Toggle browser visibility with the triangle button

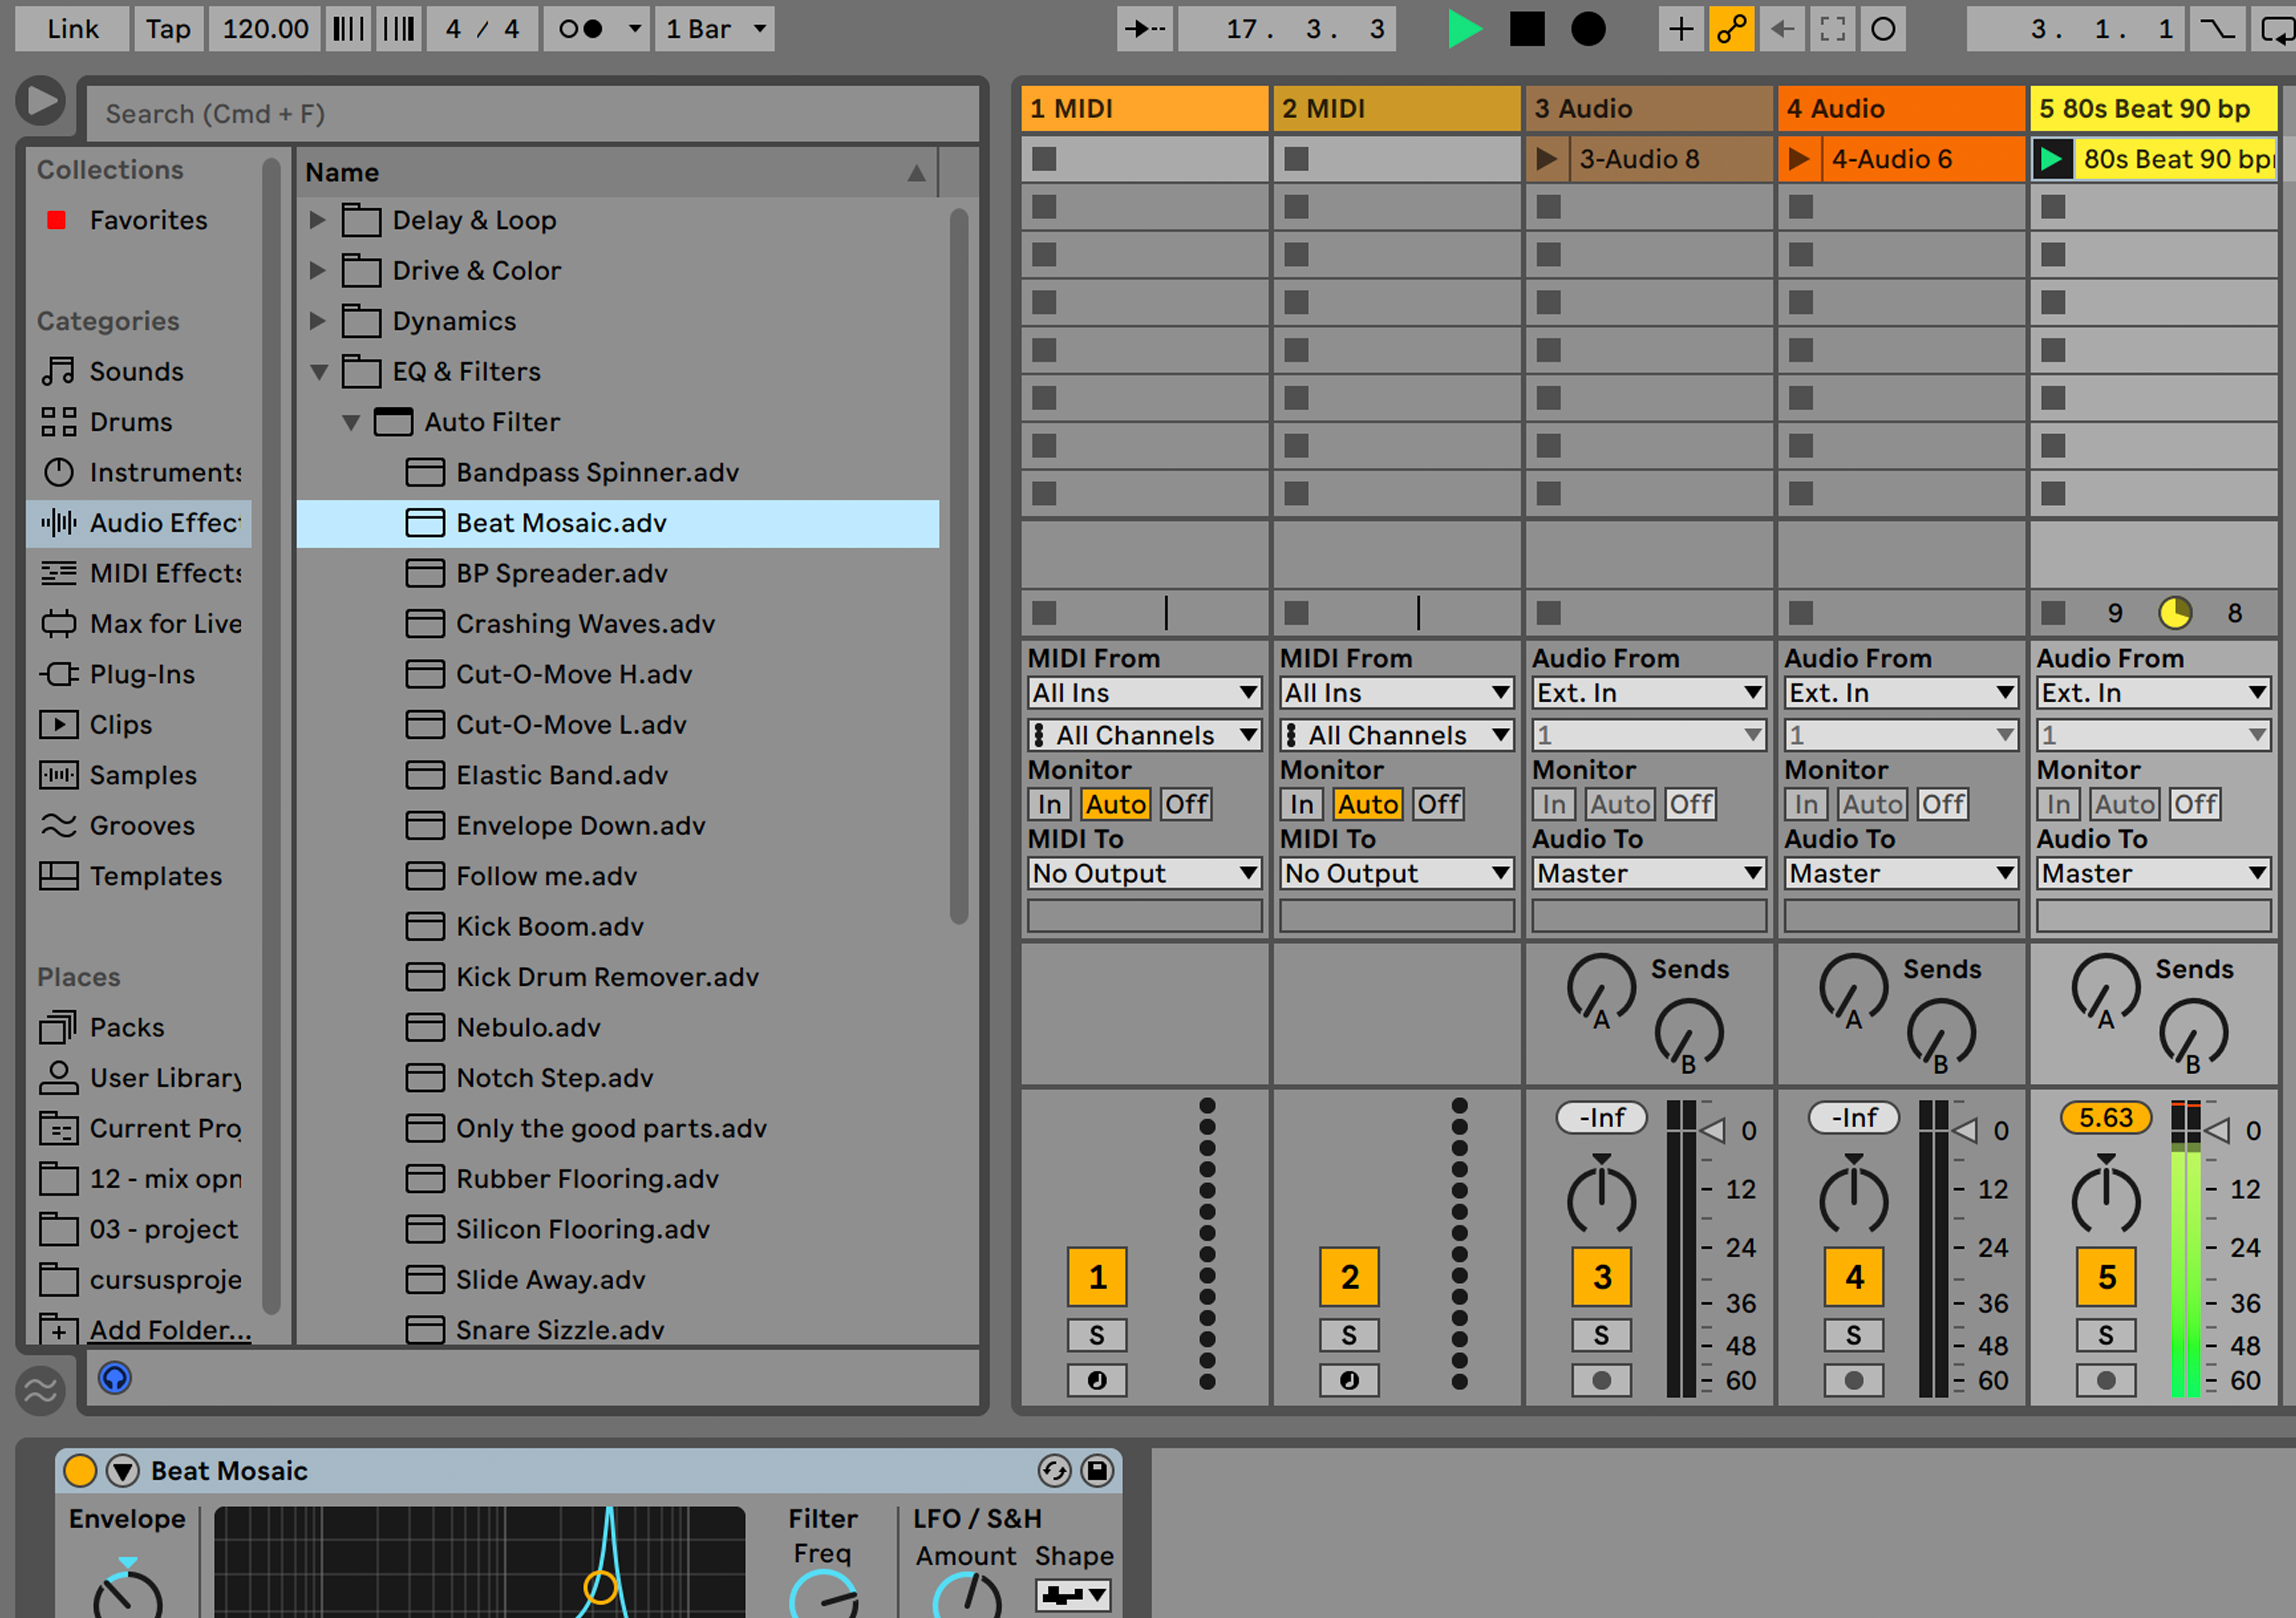41,101
